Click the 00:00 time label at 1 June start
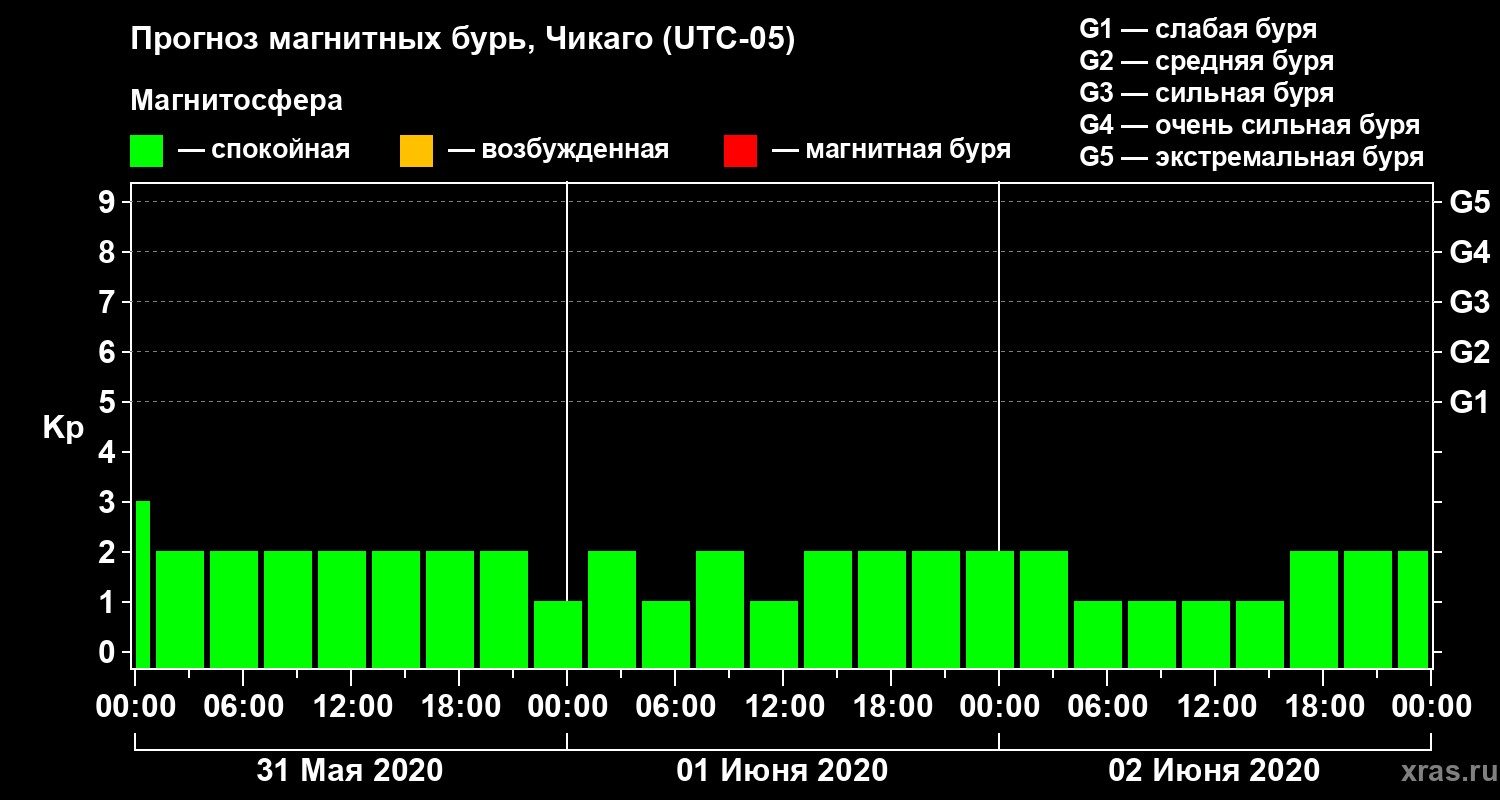Viewport: 1500px width, 800px height. tap(567, 707)
